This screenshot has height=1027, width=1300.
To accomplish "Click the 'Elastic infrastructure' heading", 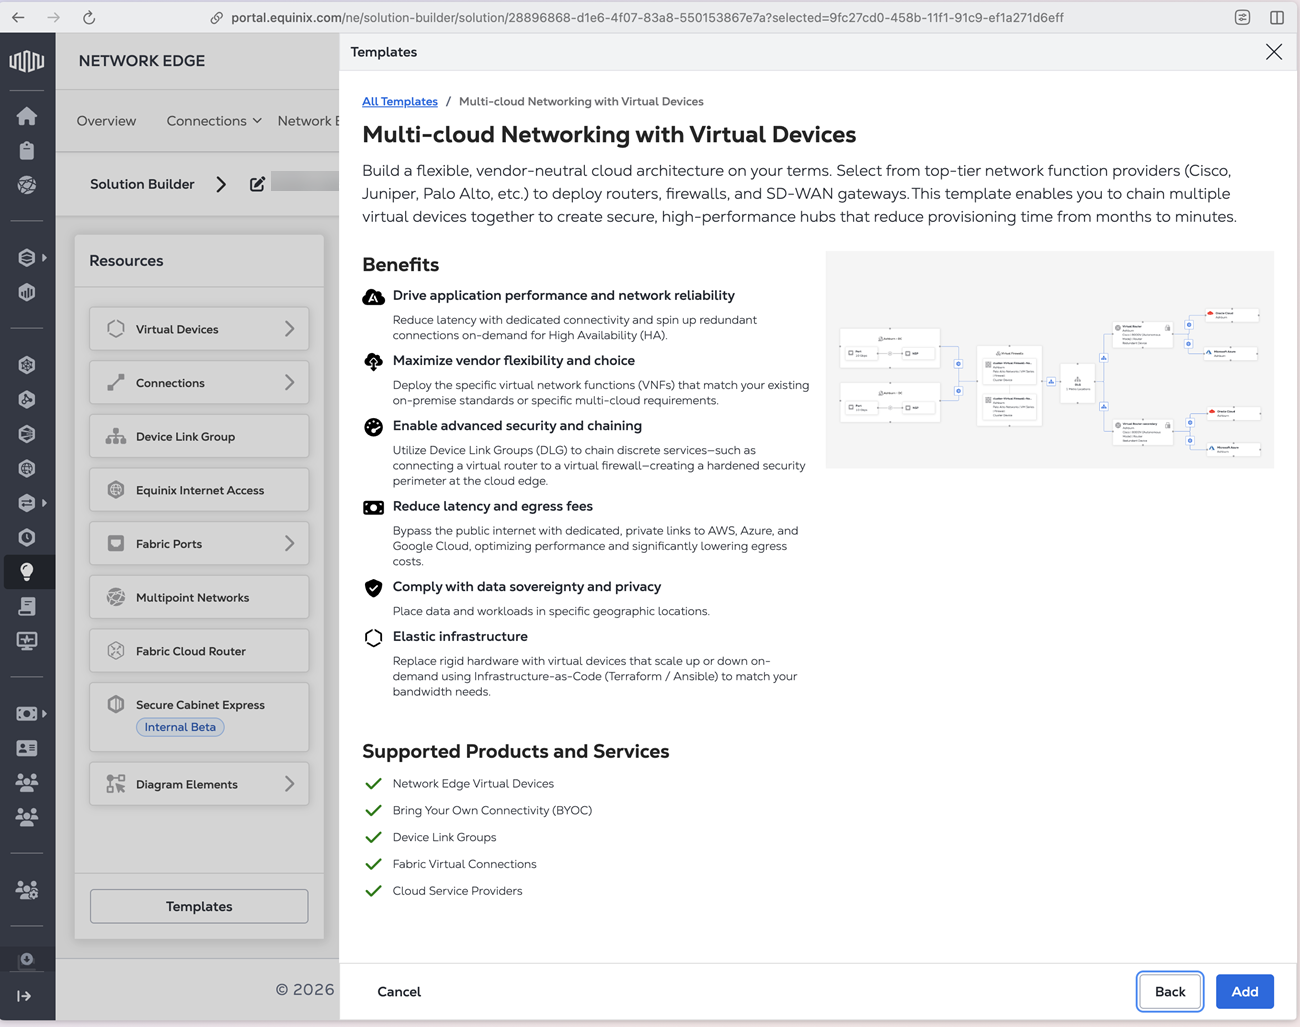I will (460, 637).
